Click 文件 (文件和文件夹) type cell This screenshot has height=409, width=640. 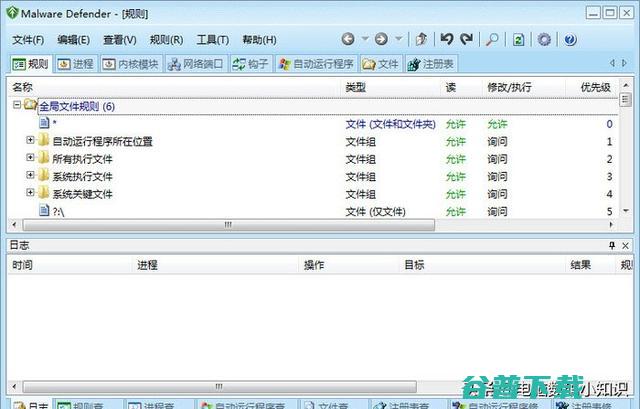391,124
